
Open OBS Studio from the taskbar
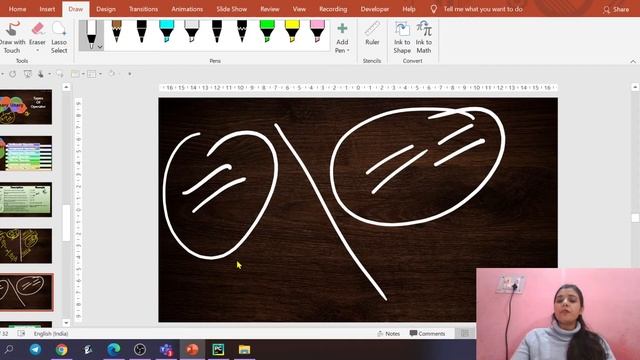140,349
